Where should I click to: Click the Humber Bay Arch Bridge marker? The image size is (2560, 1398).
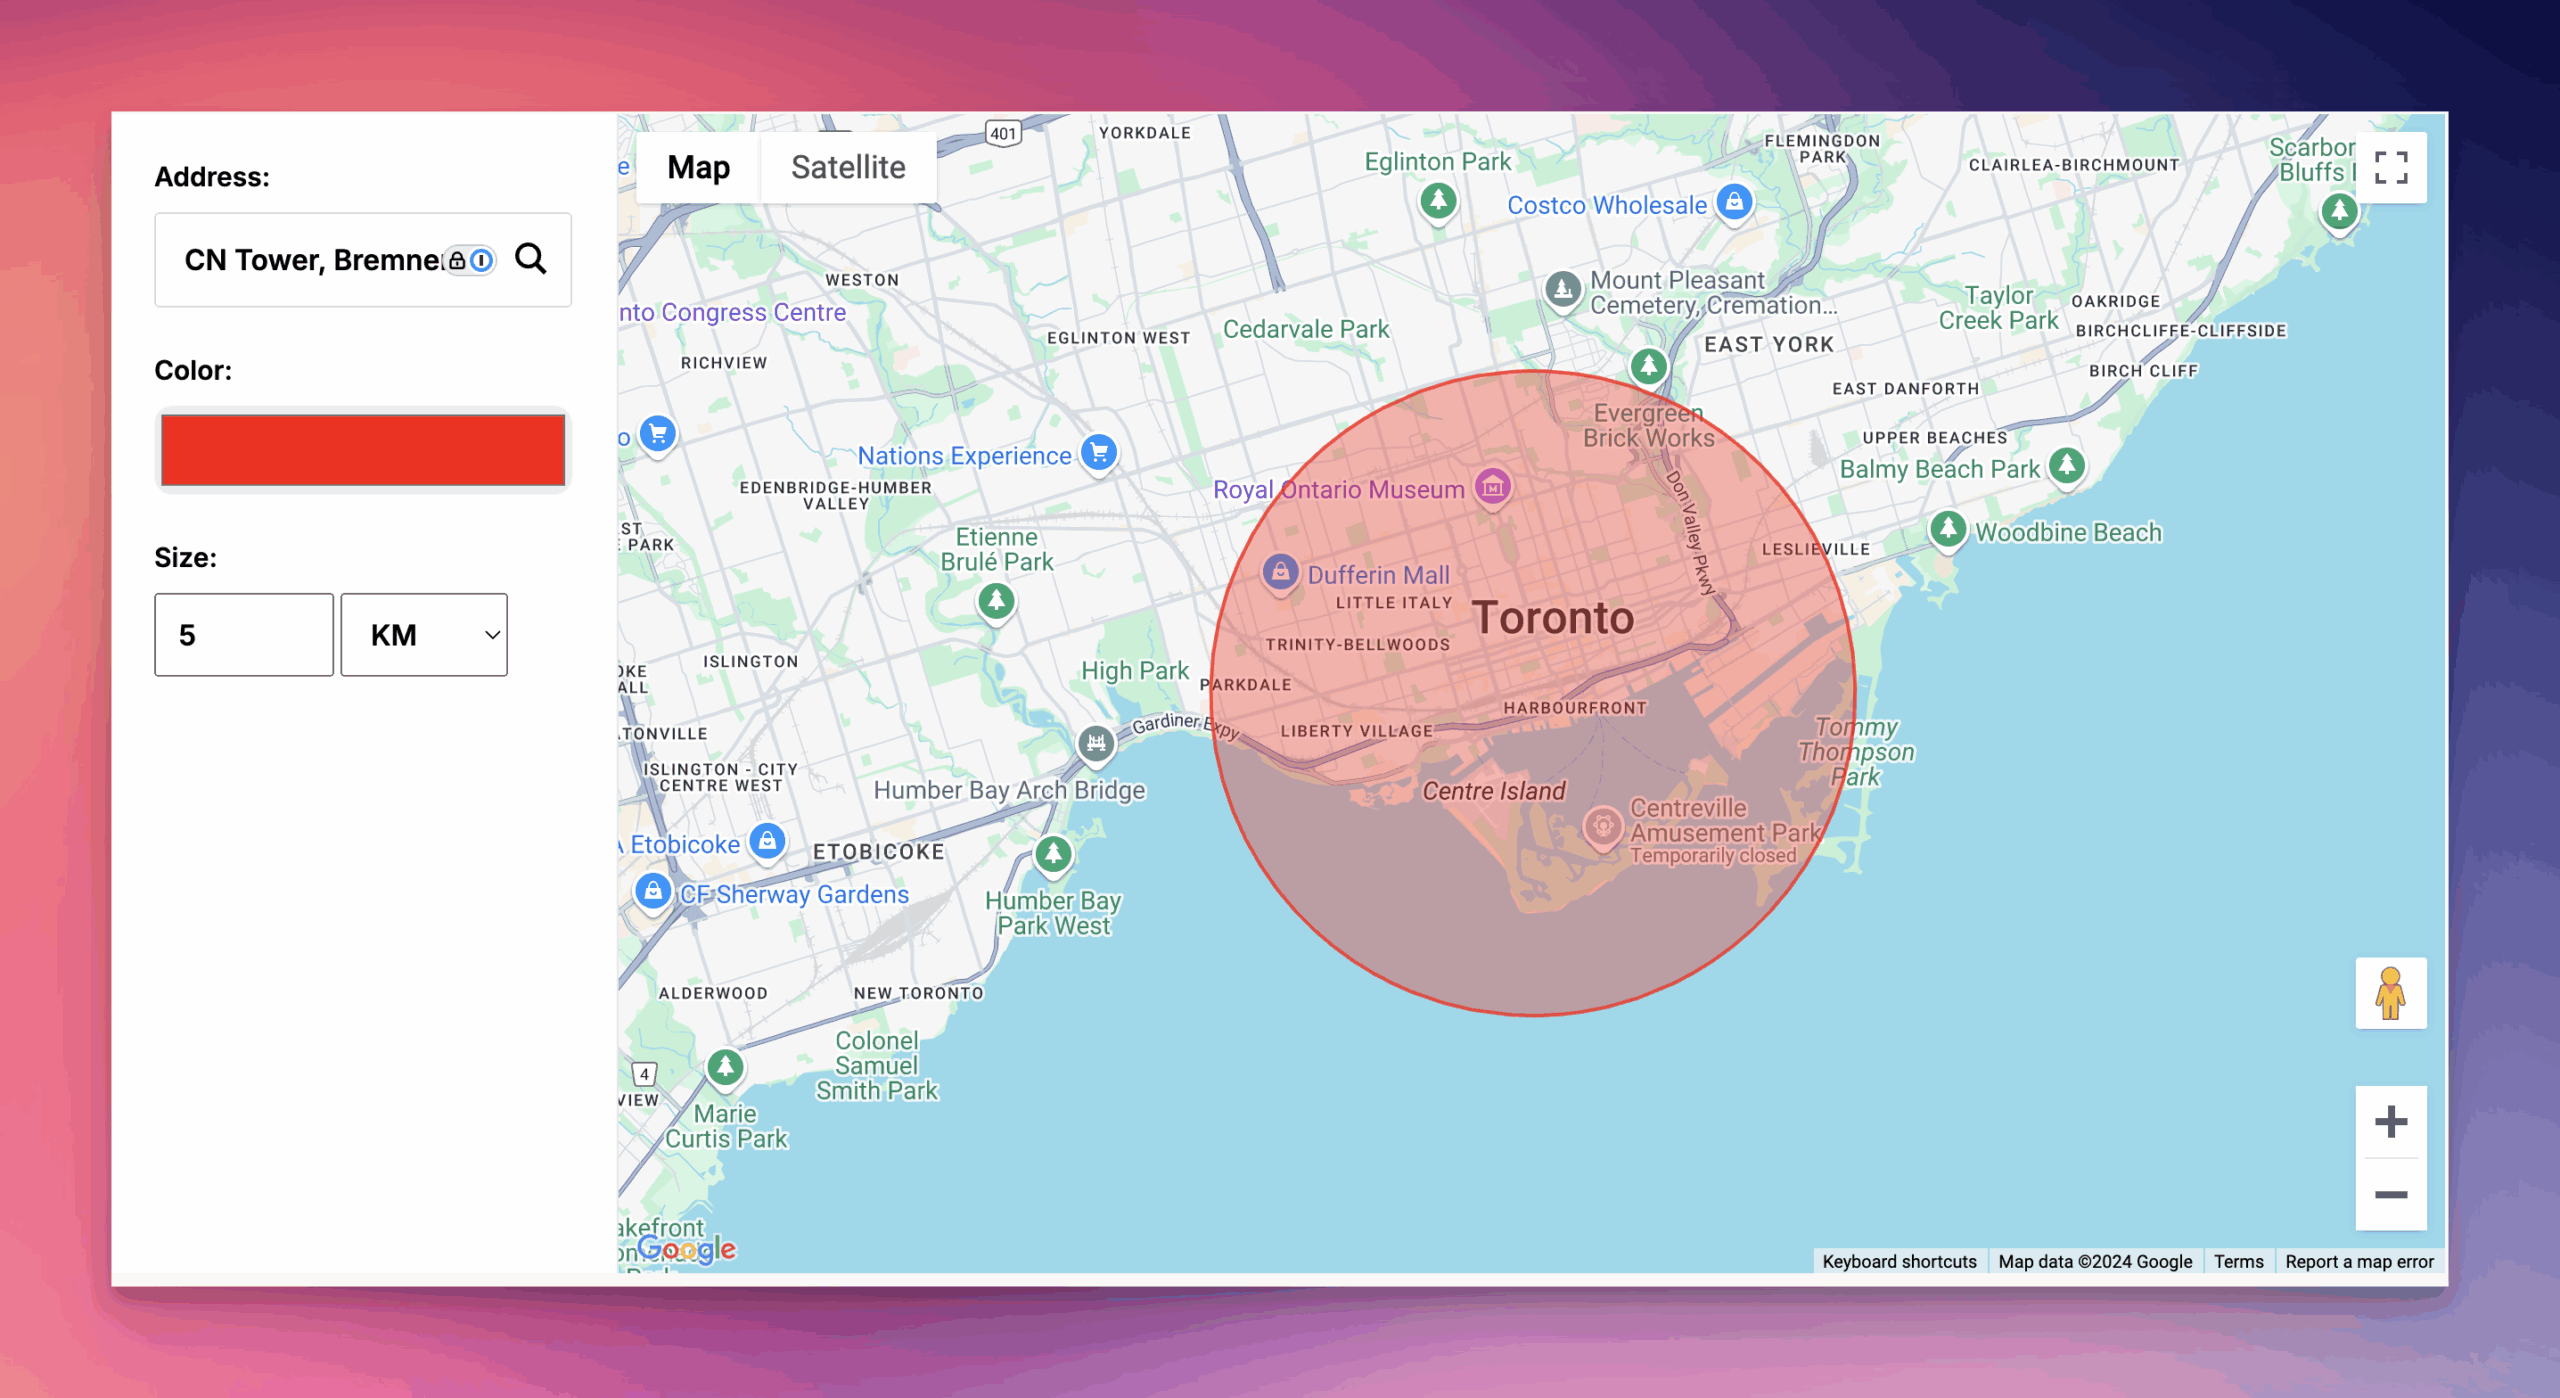[1096, 743]
